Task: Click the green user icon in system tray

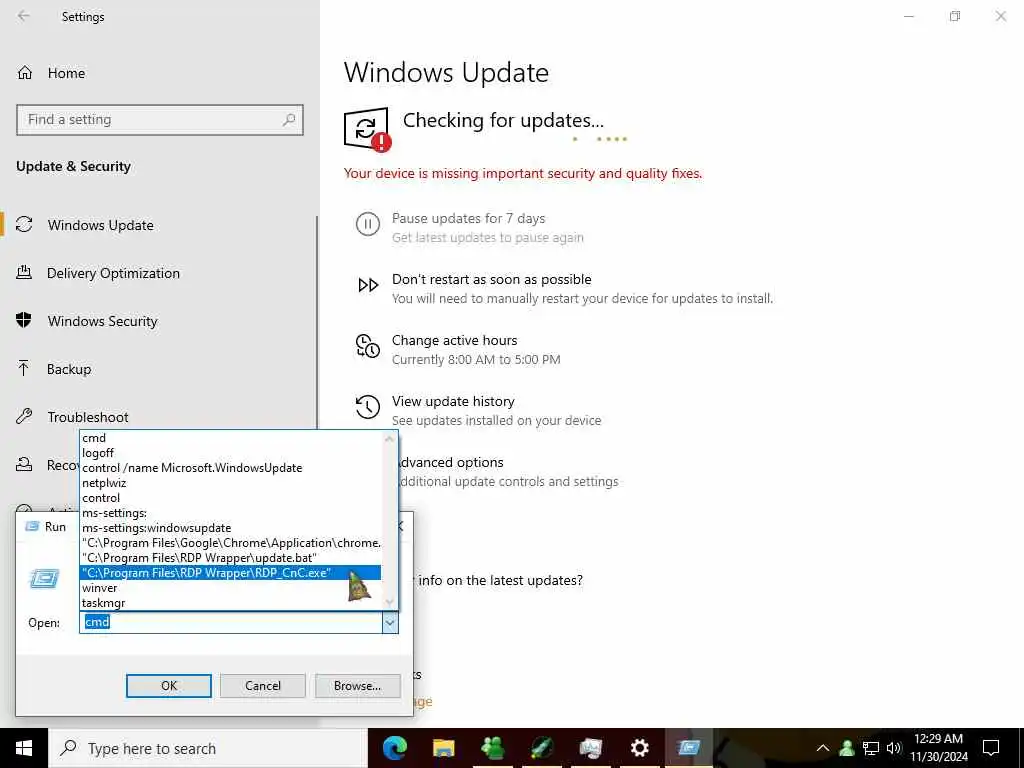Action: pos(847,748)
